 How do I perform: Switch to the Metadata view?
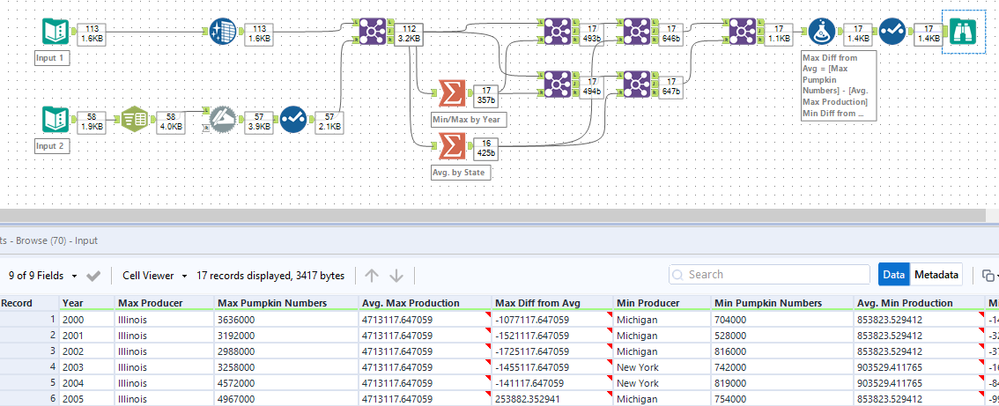[x=937, y=275]
